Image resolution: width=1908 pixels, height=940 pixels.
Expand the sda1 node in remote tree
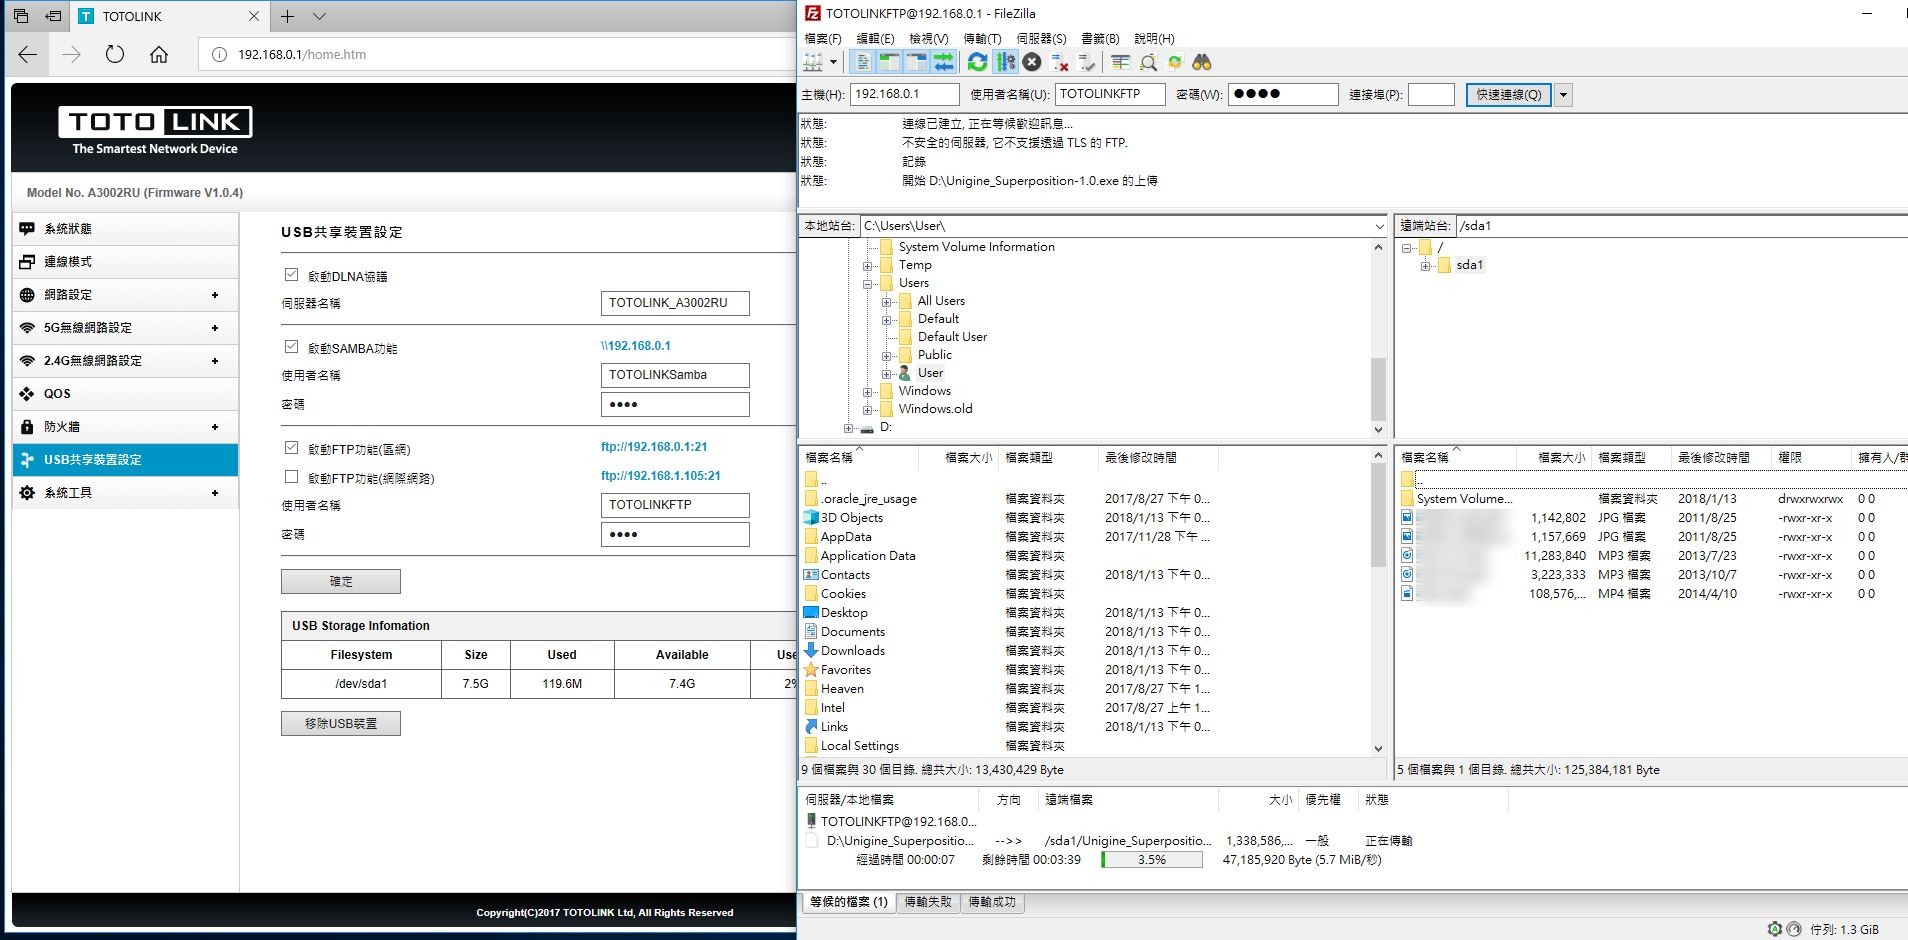point(1425,266)
